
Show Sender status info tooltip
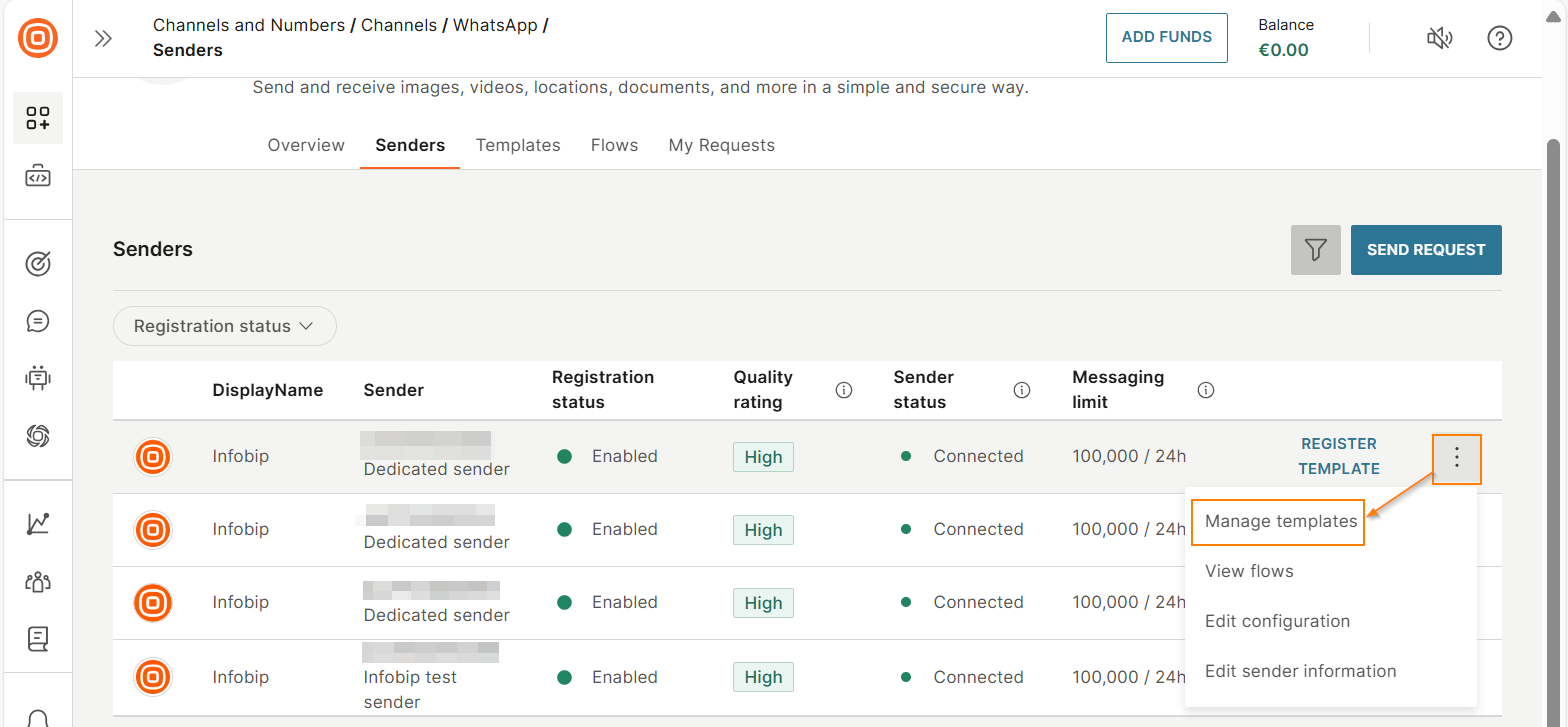pyautogui.click(x=1022, y=390)
